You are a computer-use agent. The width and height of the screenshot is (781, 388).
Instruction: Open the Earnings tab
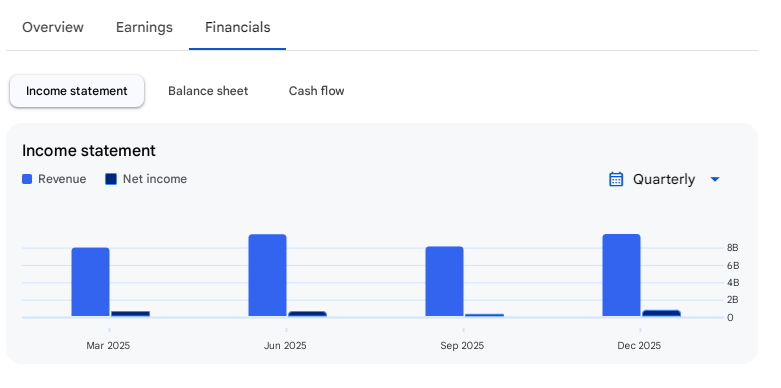point(144,27)
